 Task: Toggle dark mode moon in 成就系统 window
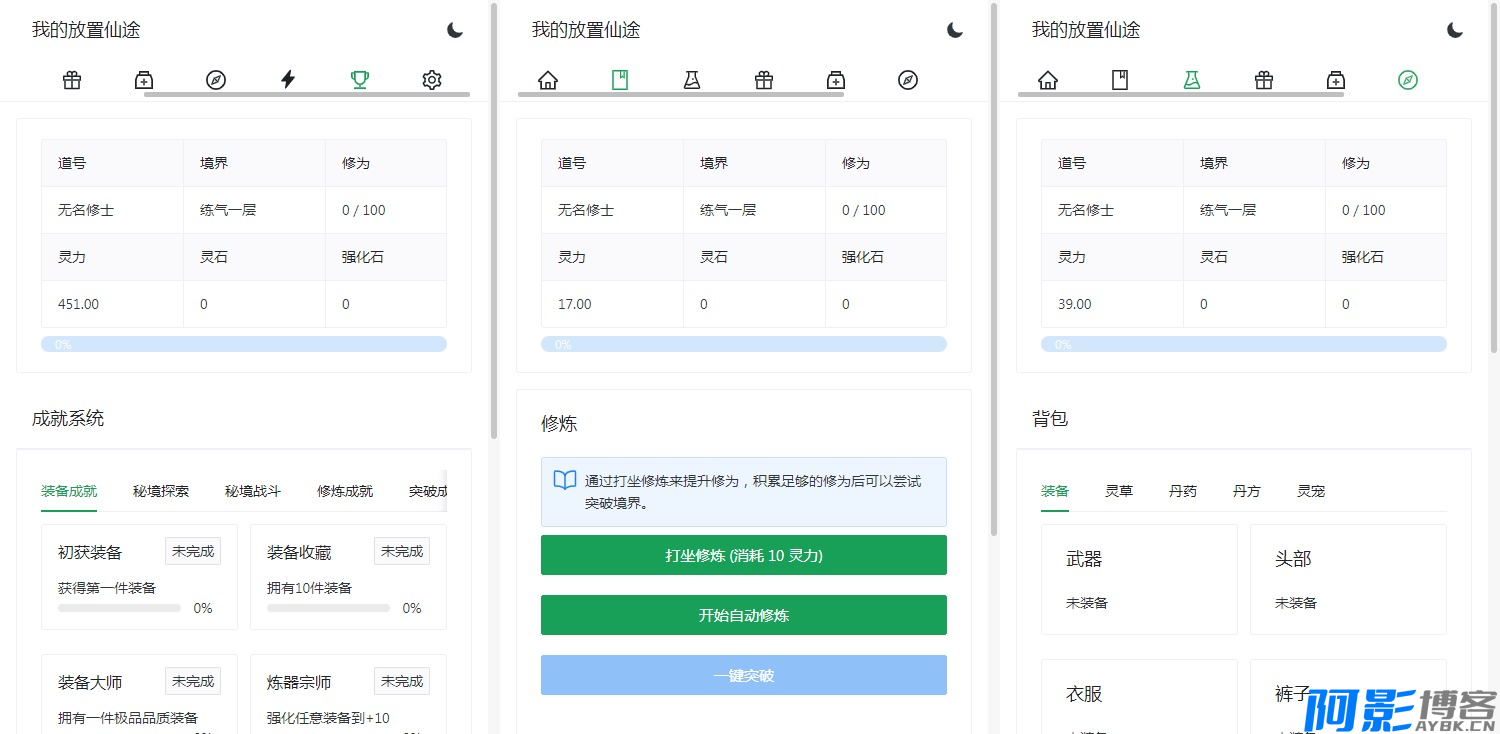click(x=455, y=30)
